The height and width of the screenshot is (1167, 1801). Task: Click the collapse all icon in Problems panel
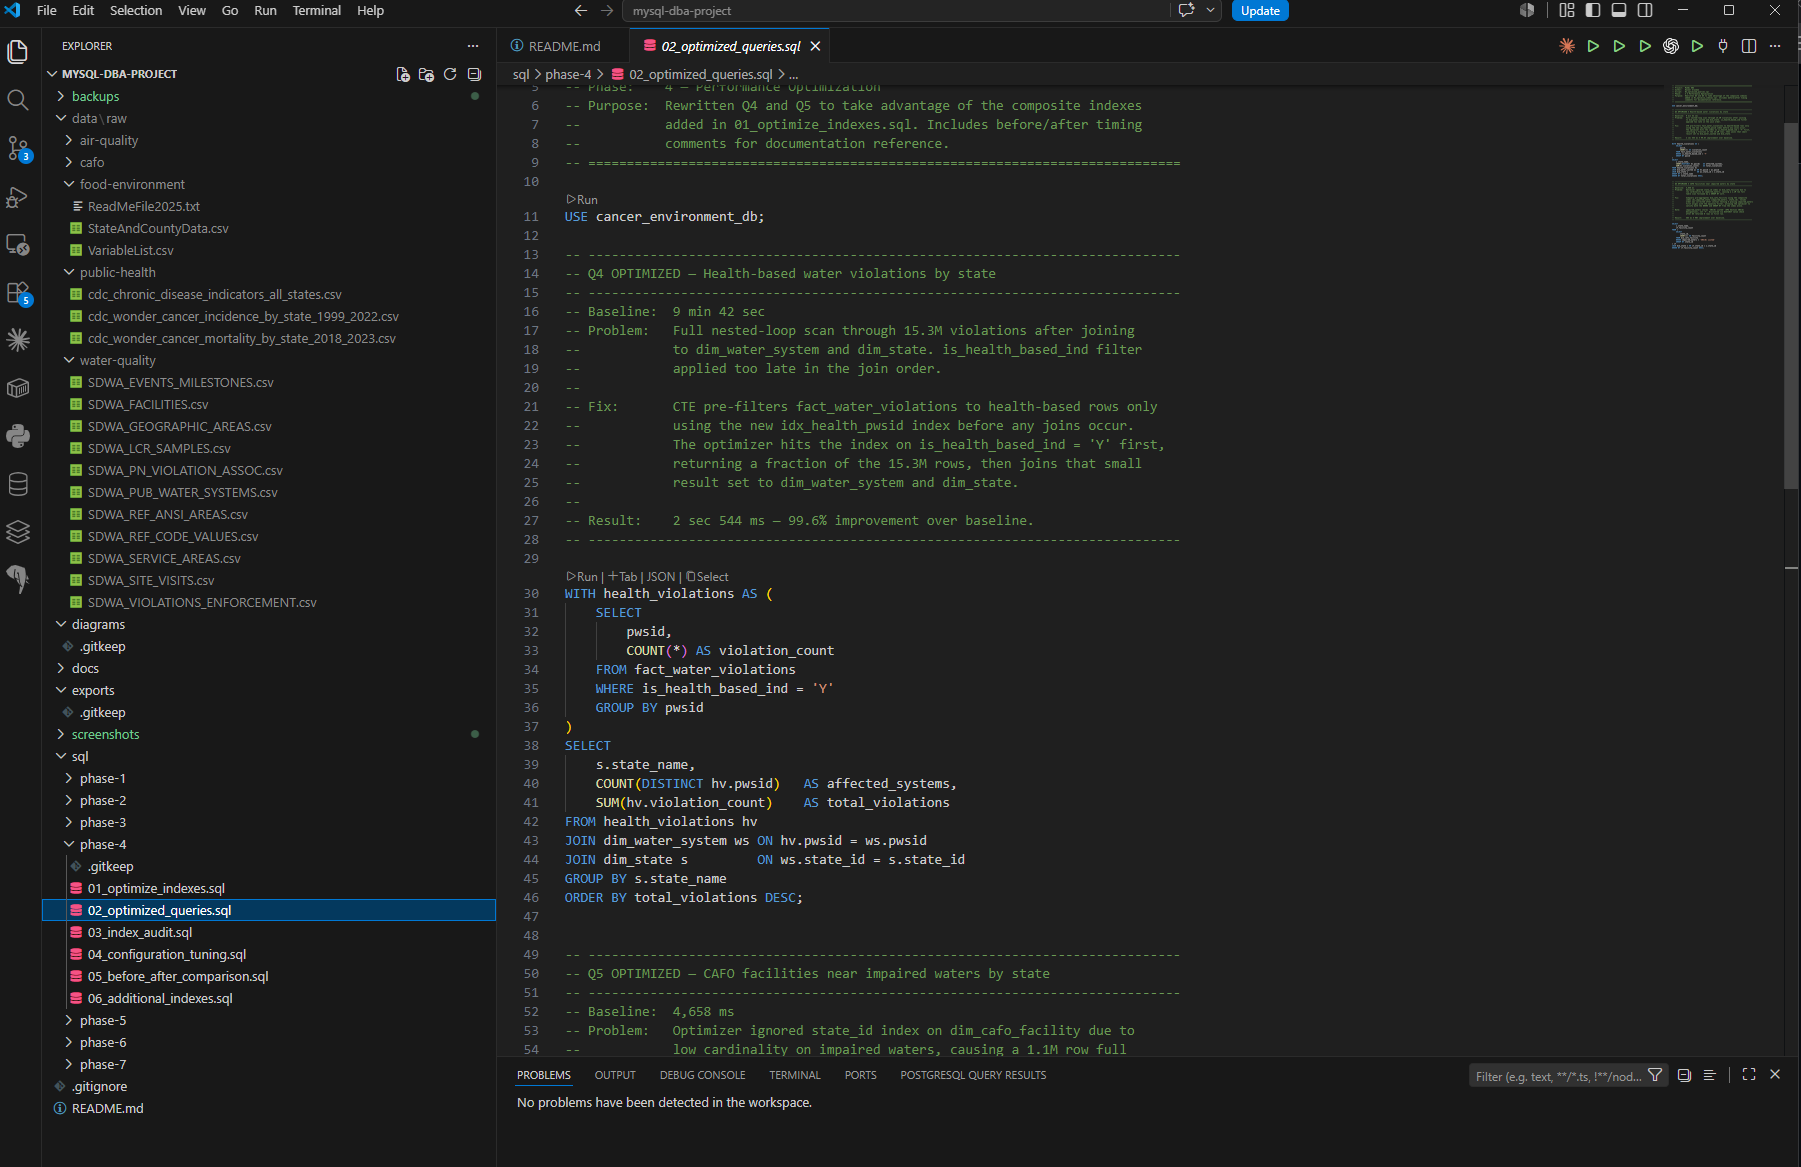tap(1684, 1075)
